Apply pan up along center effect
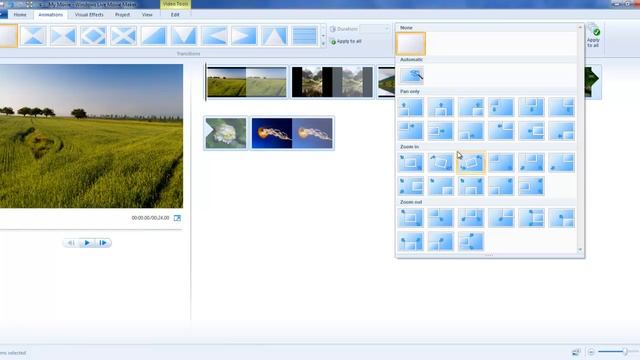 [441, 107]
